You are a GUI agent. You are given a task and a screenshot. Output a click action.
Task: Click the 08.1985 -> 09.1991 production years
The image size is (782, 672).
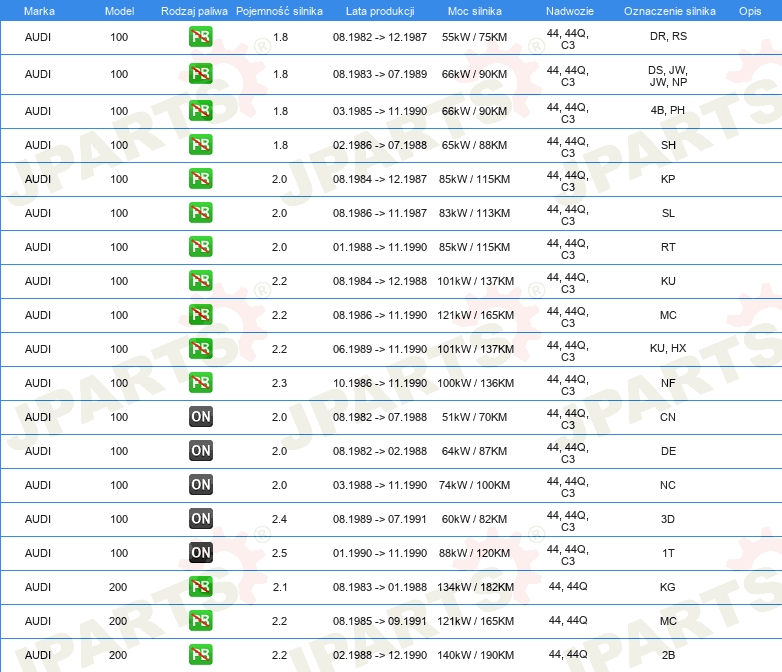click(380, 621)
